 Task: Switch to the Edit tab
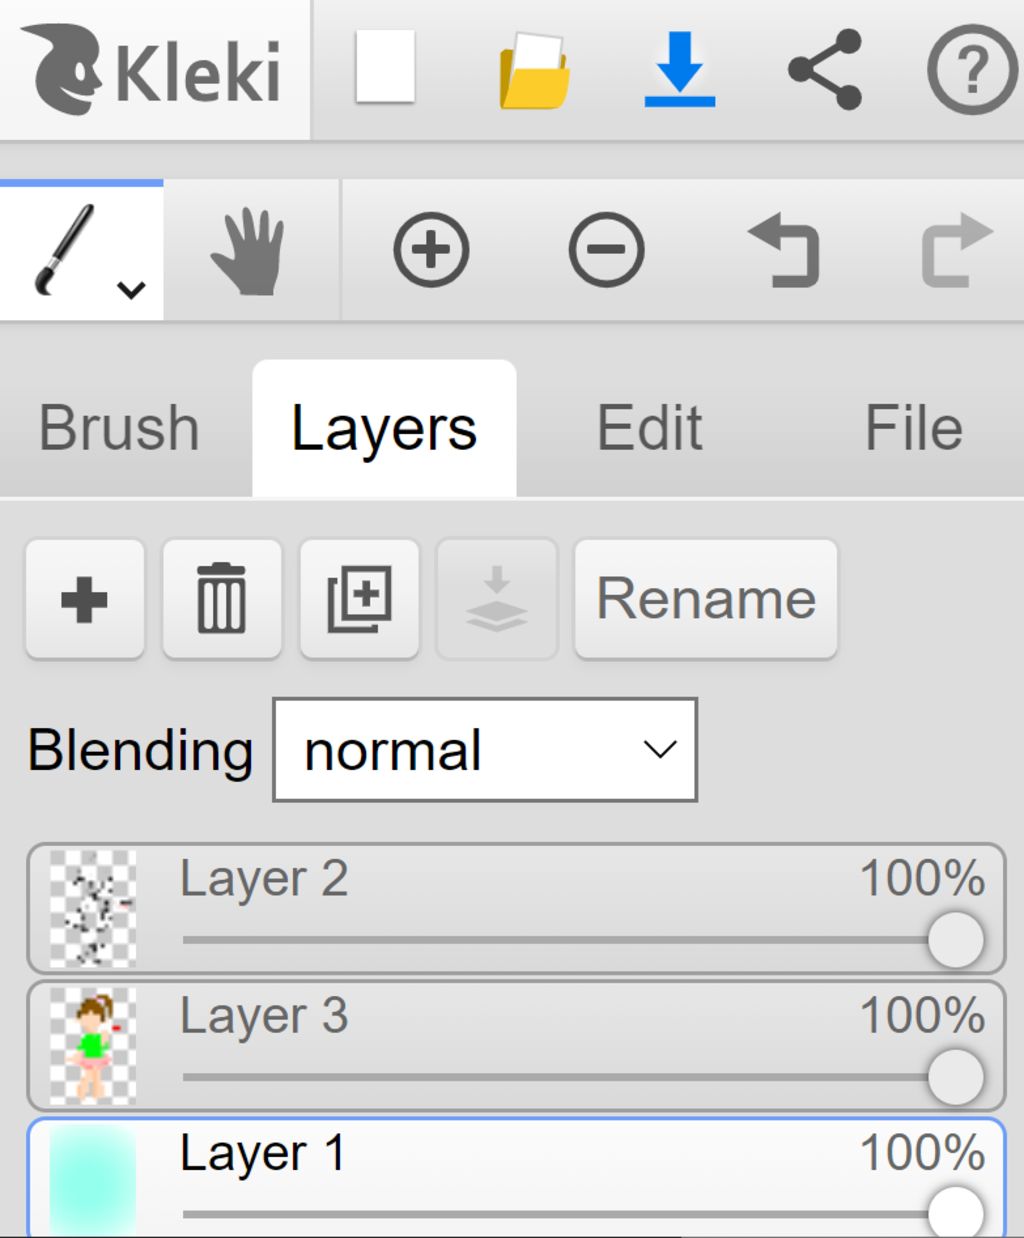tap(650, 428)
